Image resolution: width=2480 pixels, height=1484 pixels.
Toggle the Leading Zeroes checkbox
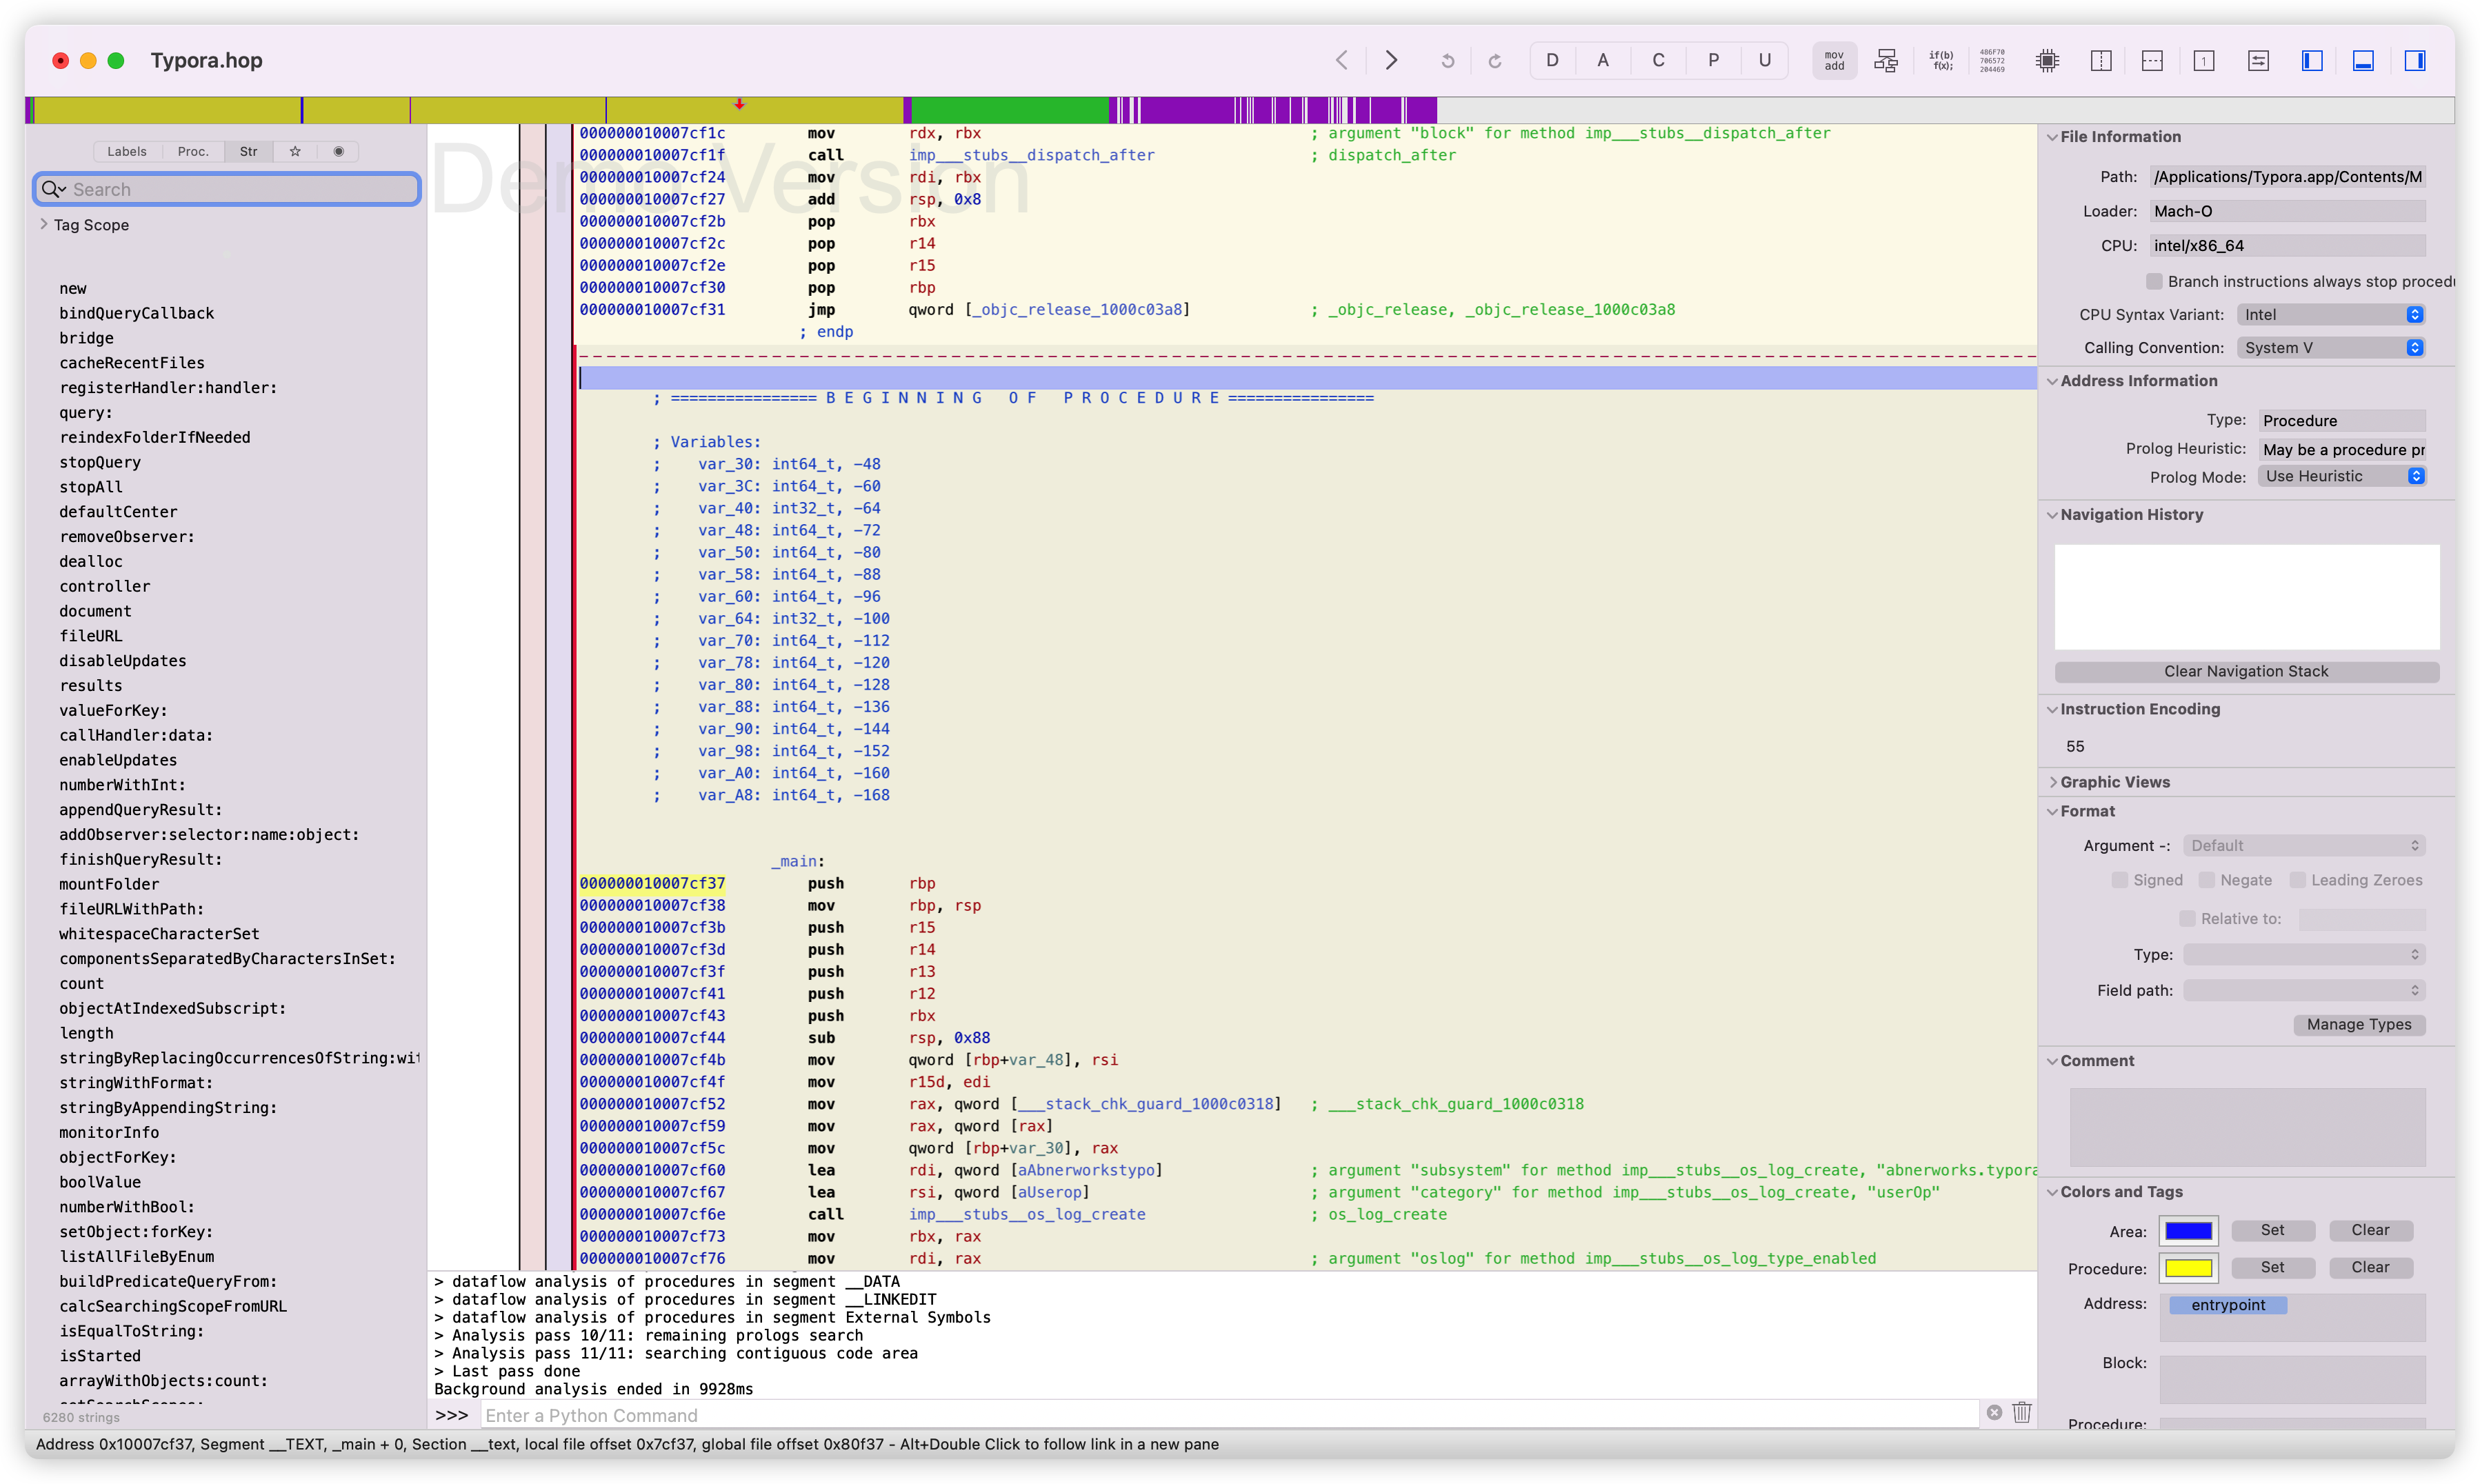2297,880
